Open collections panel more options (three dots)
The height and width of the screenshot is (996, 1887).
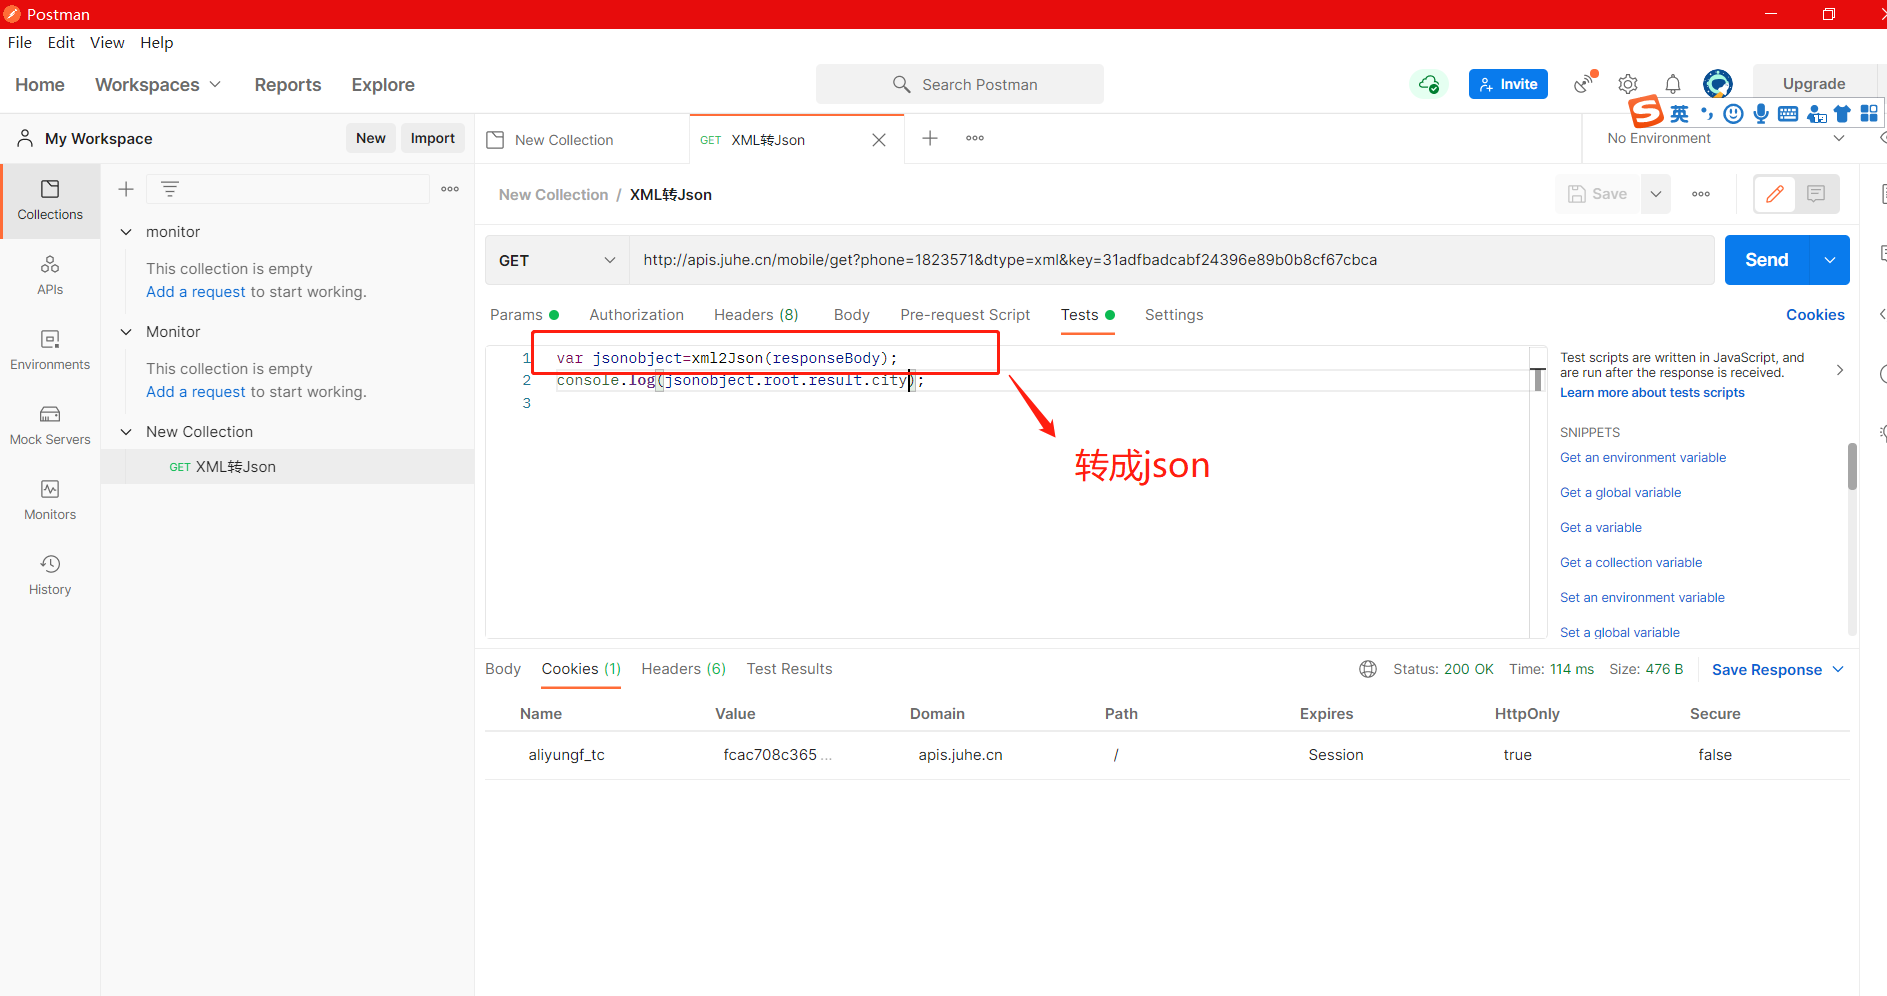coord(450,189)
